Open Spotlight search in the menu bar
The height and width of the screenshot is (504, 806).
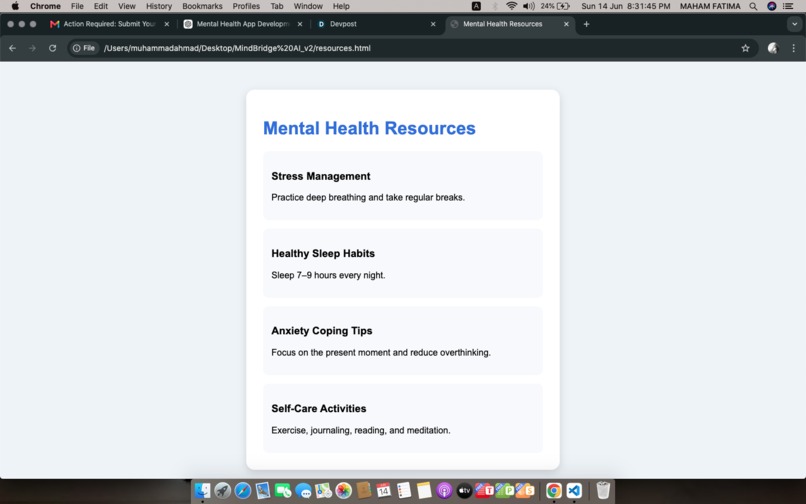753,6
